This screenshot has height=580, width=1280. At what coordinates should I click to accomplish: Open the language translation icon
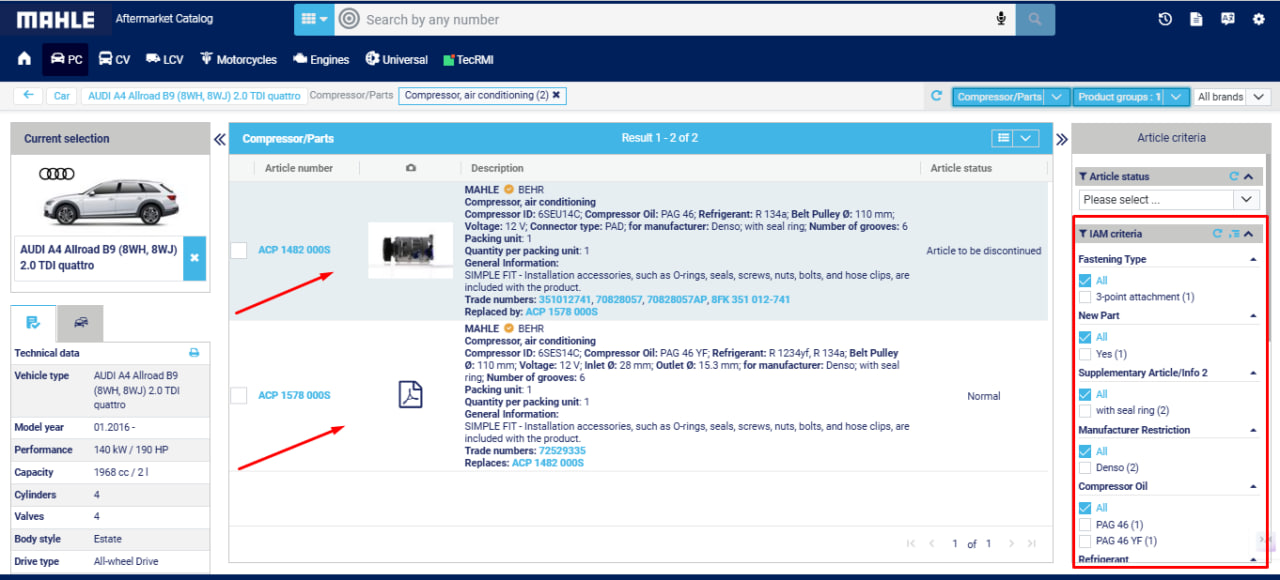coord(1228,19)
